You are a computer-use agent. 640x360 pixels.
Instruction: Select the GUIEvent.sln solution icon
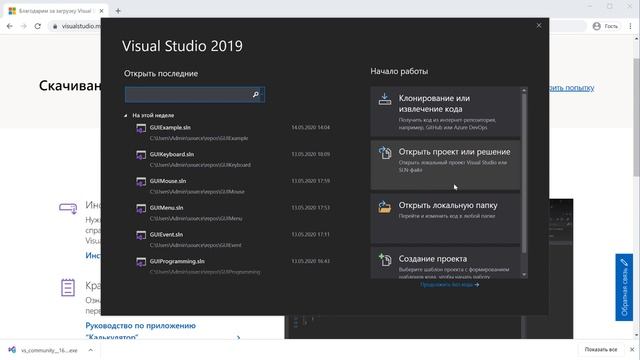click(x=141, y=236)
